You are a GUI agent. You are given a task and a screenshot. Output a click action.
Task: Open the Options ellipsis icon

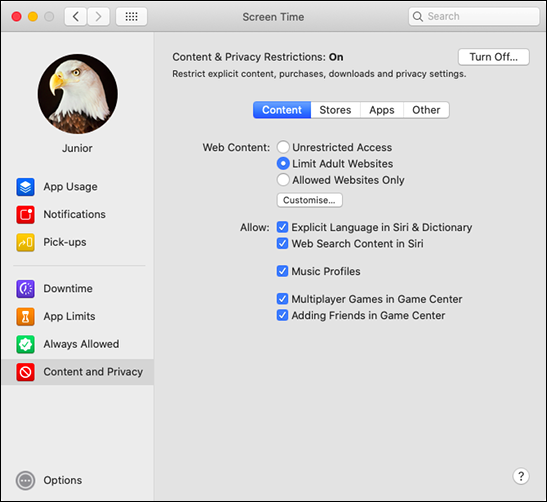25,481
